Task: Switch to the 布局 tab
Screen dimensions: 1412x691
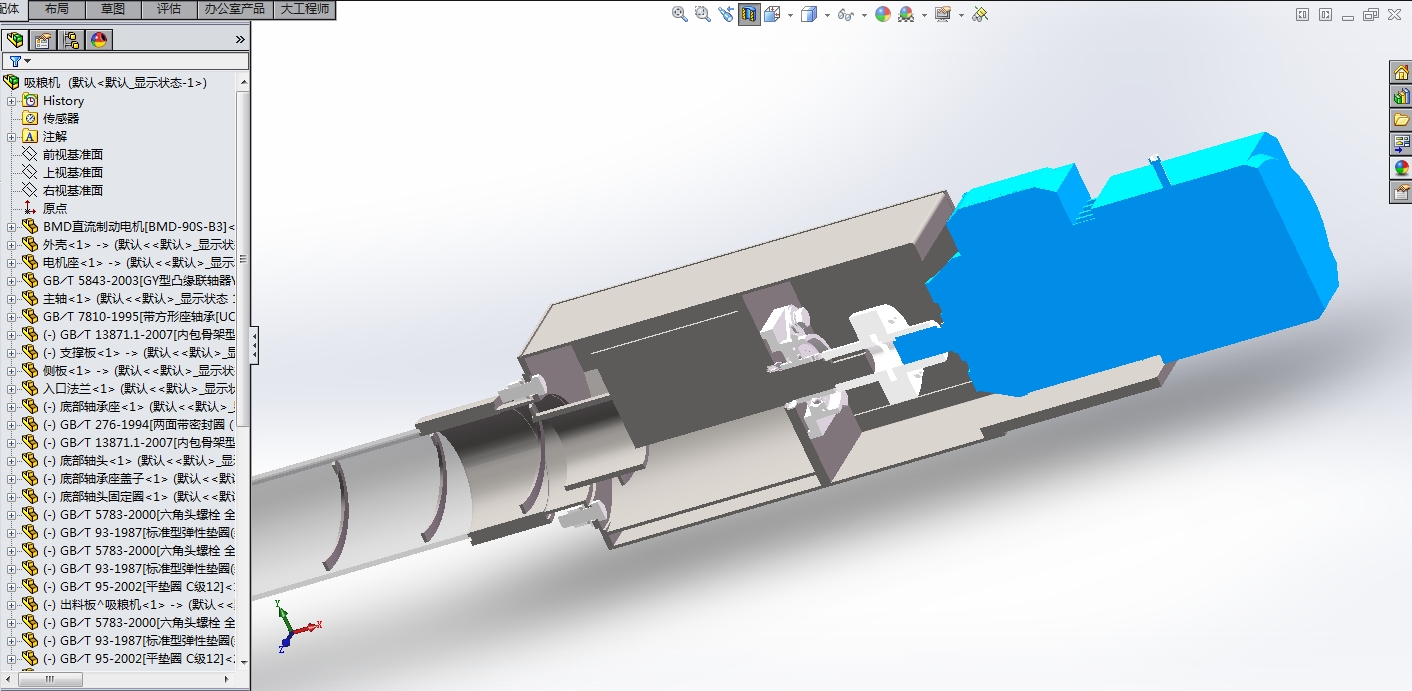Action: coord(57,9)
